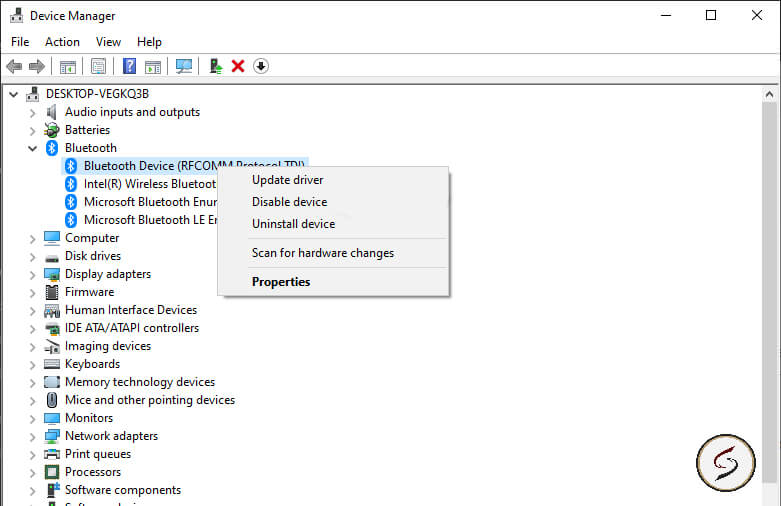Screen dimensions: 781x506
Task: Minimize the Device Manager window
Action: point(666,15)
